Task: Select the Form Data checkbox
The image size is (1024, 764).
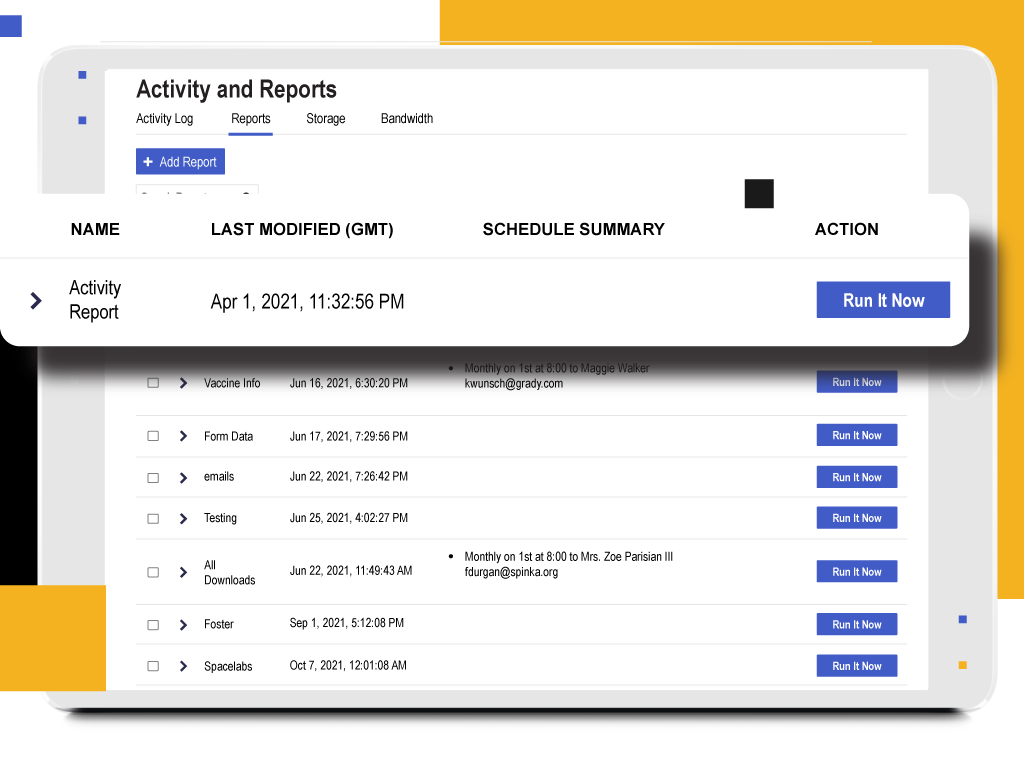Action: (x=153, y=436)
